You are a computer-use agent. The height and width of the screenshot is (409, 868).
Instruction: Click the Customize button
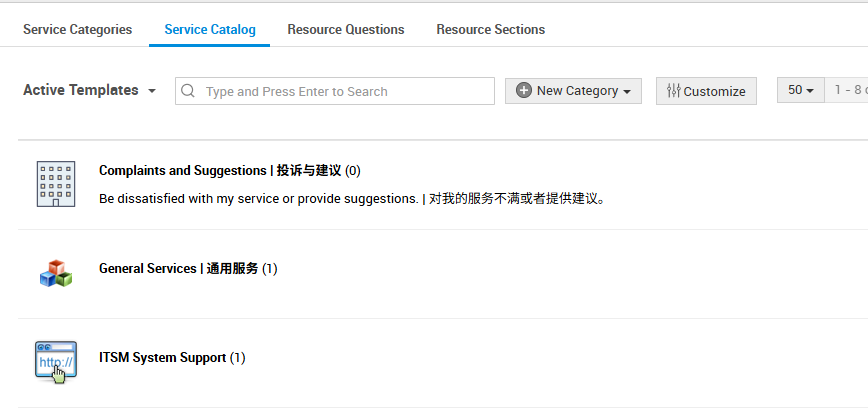(706, 91)
